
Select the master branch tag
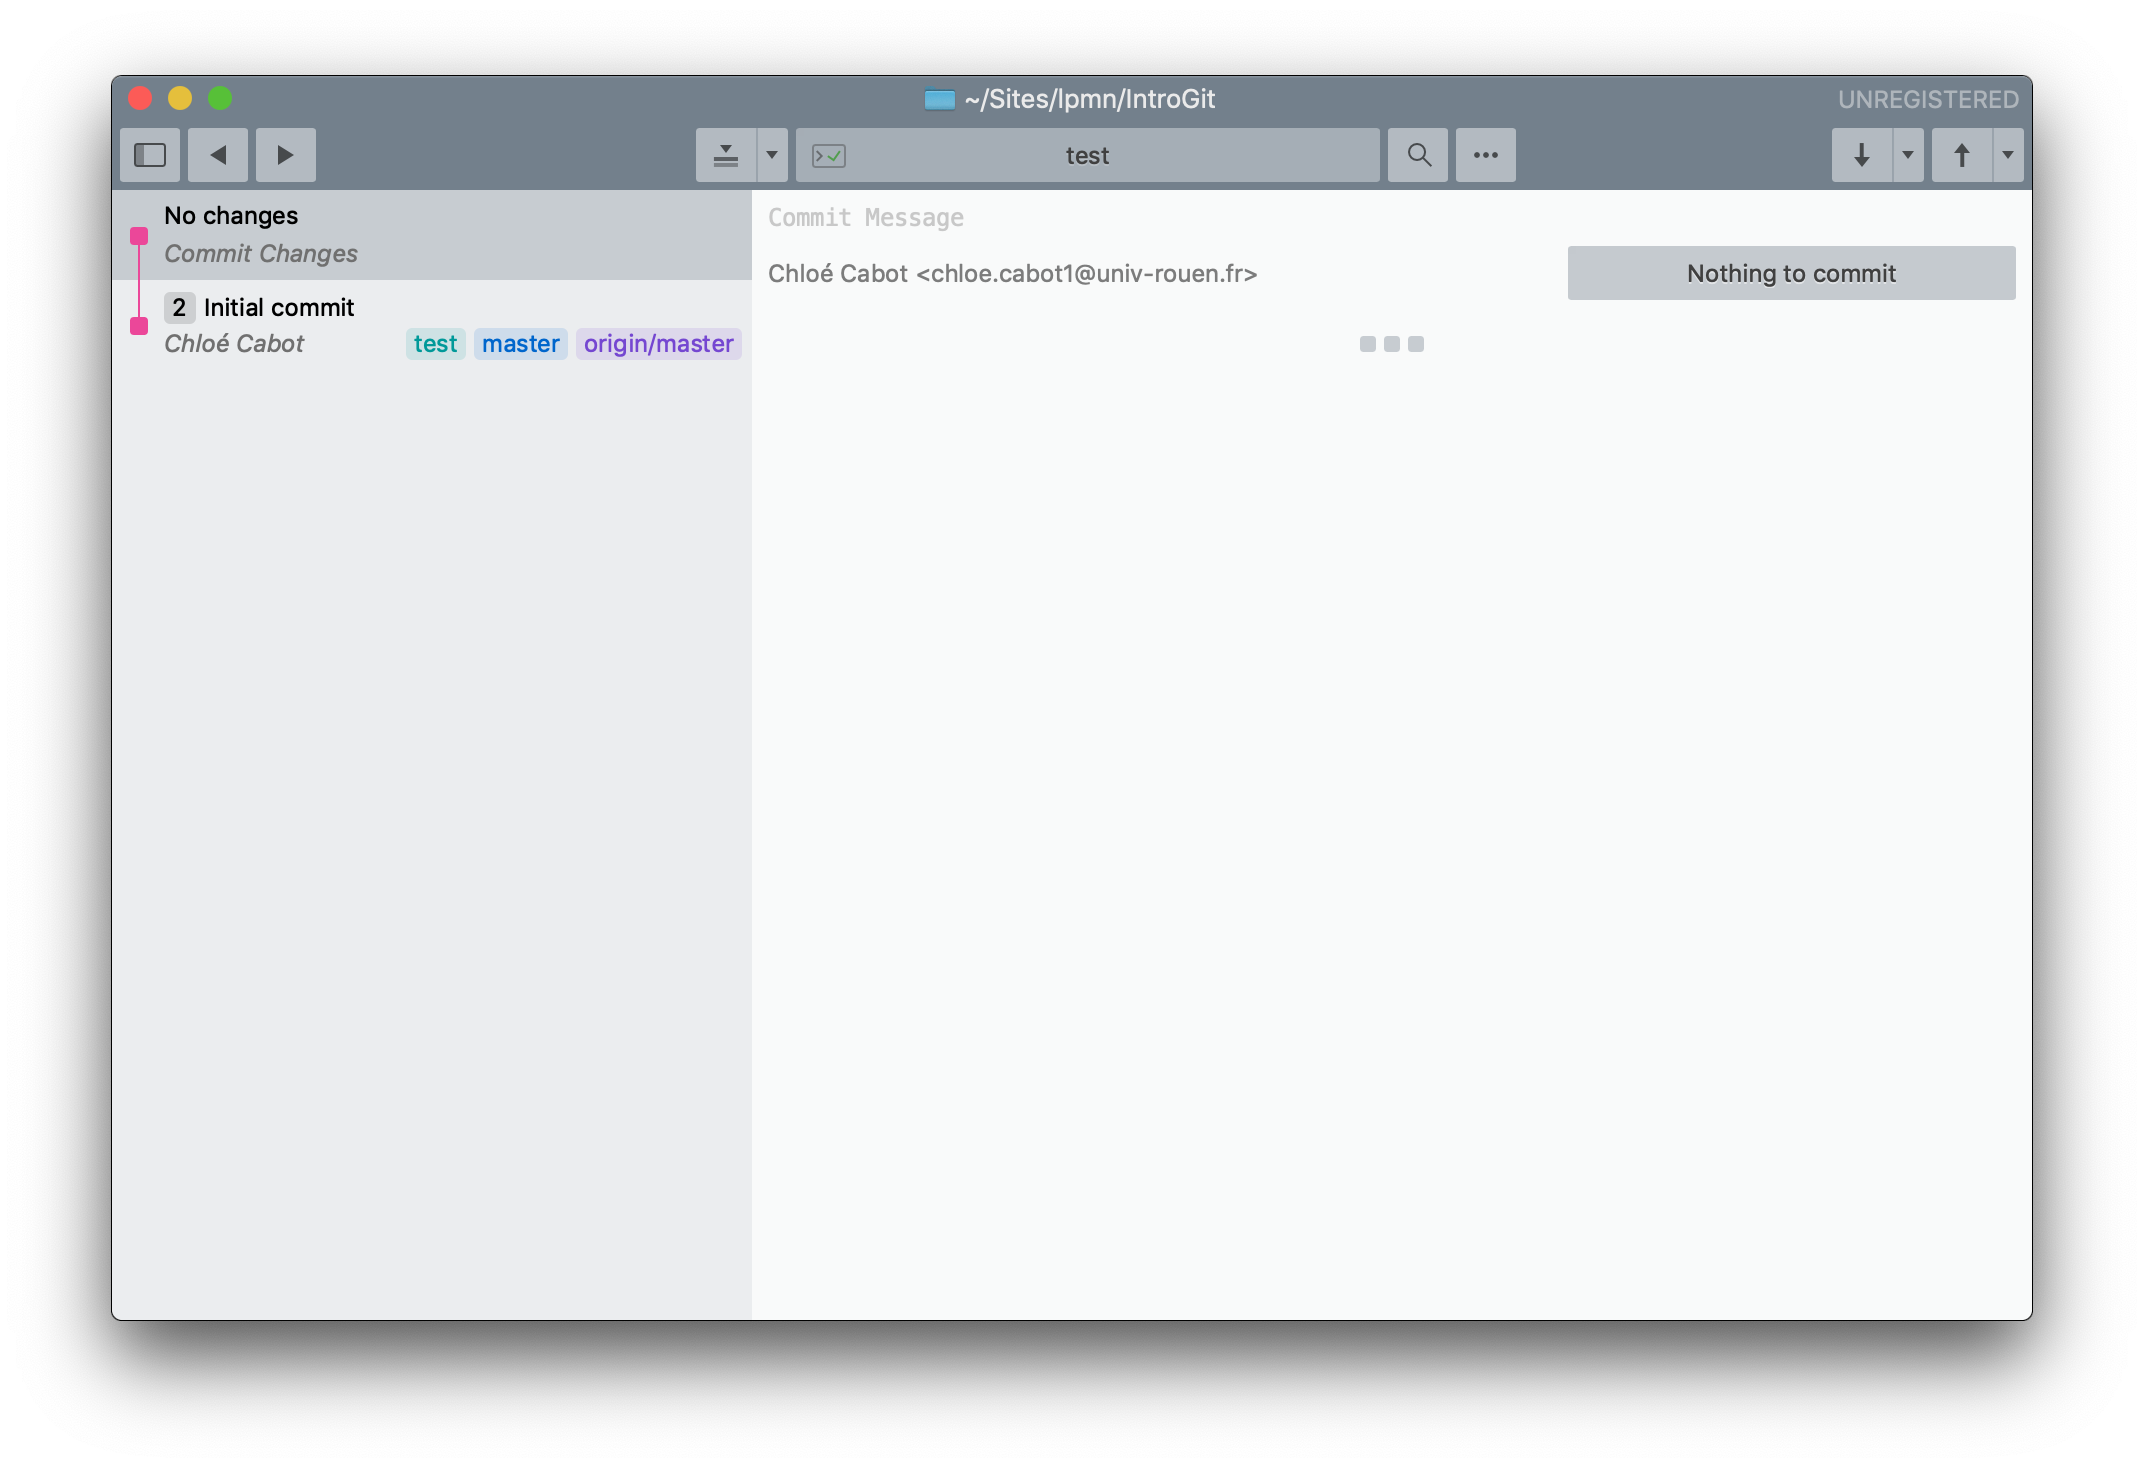pyautogui.click(x=520, y=342)
